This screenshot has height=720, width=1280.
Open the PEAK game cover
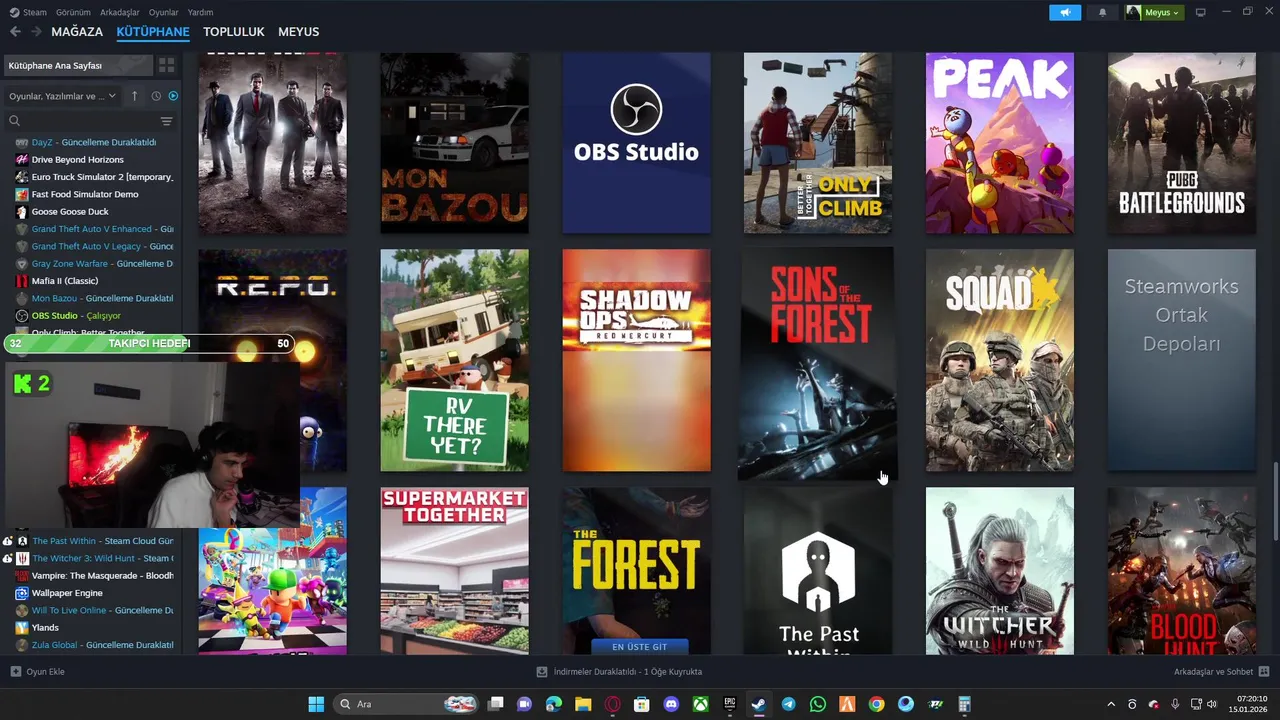1000,143
